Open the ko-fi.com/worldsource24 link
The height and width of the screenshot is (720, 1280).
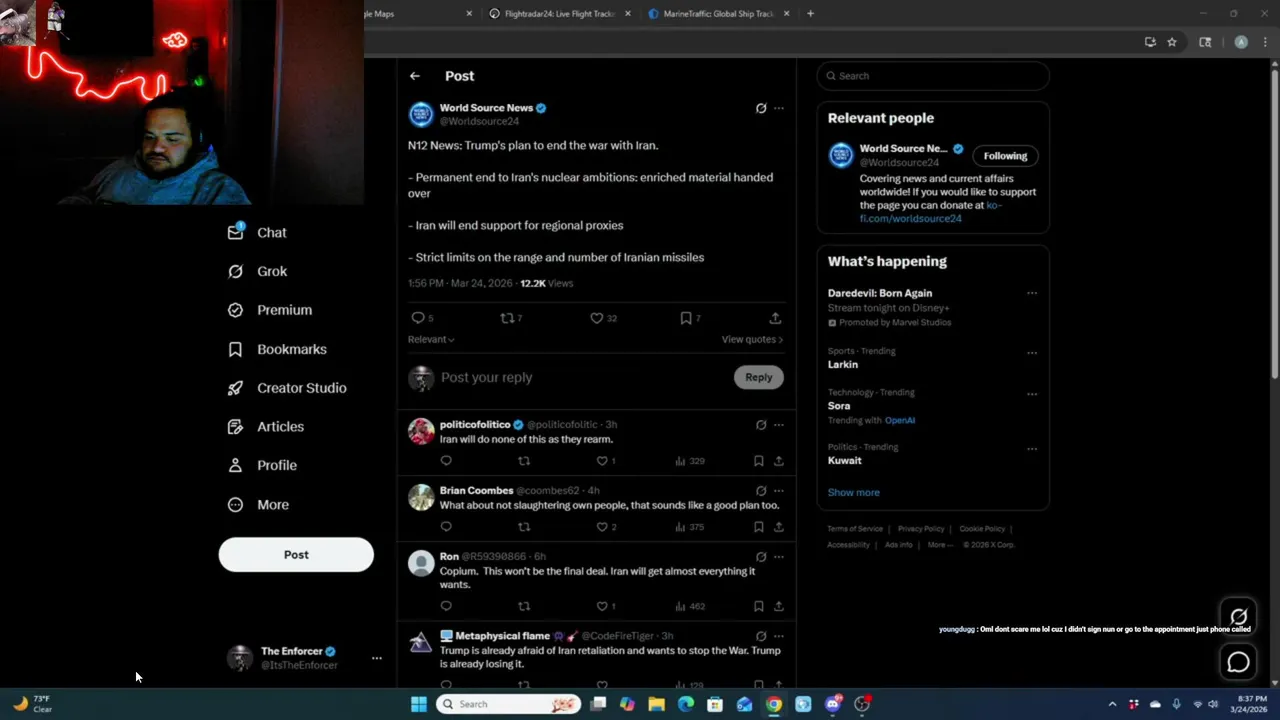coord(930,212)
